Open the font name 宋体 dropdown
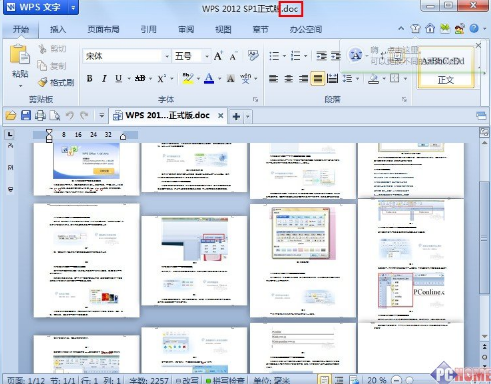Image resolution: width=491 pixels, height=384 pixels. [167, 56]
